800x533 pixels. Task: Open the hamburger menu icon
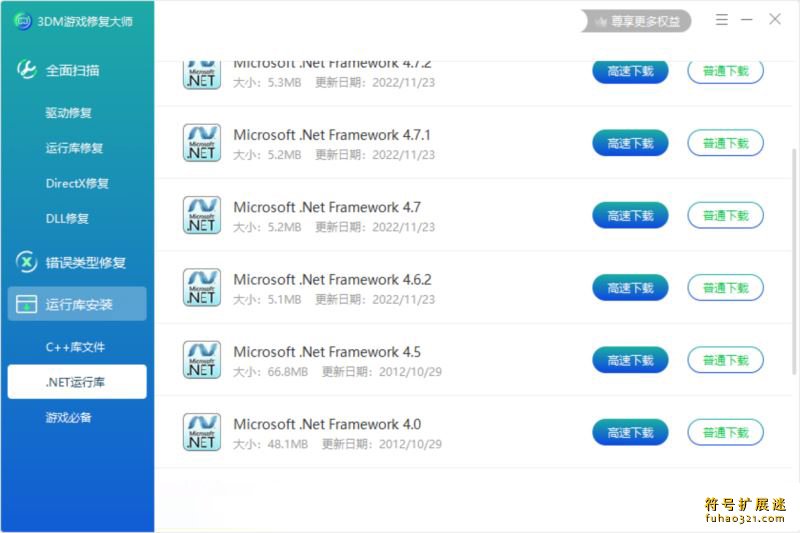[721, 20]
